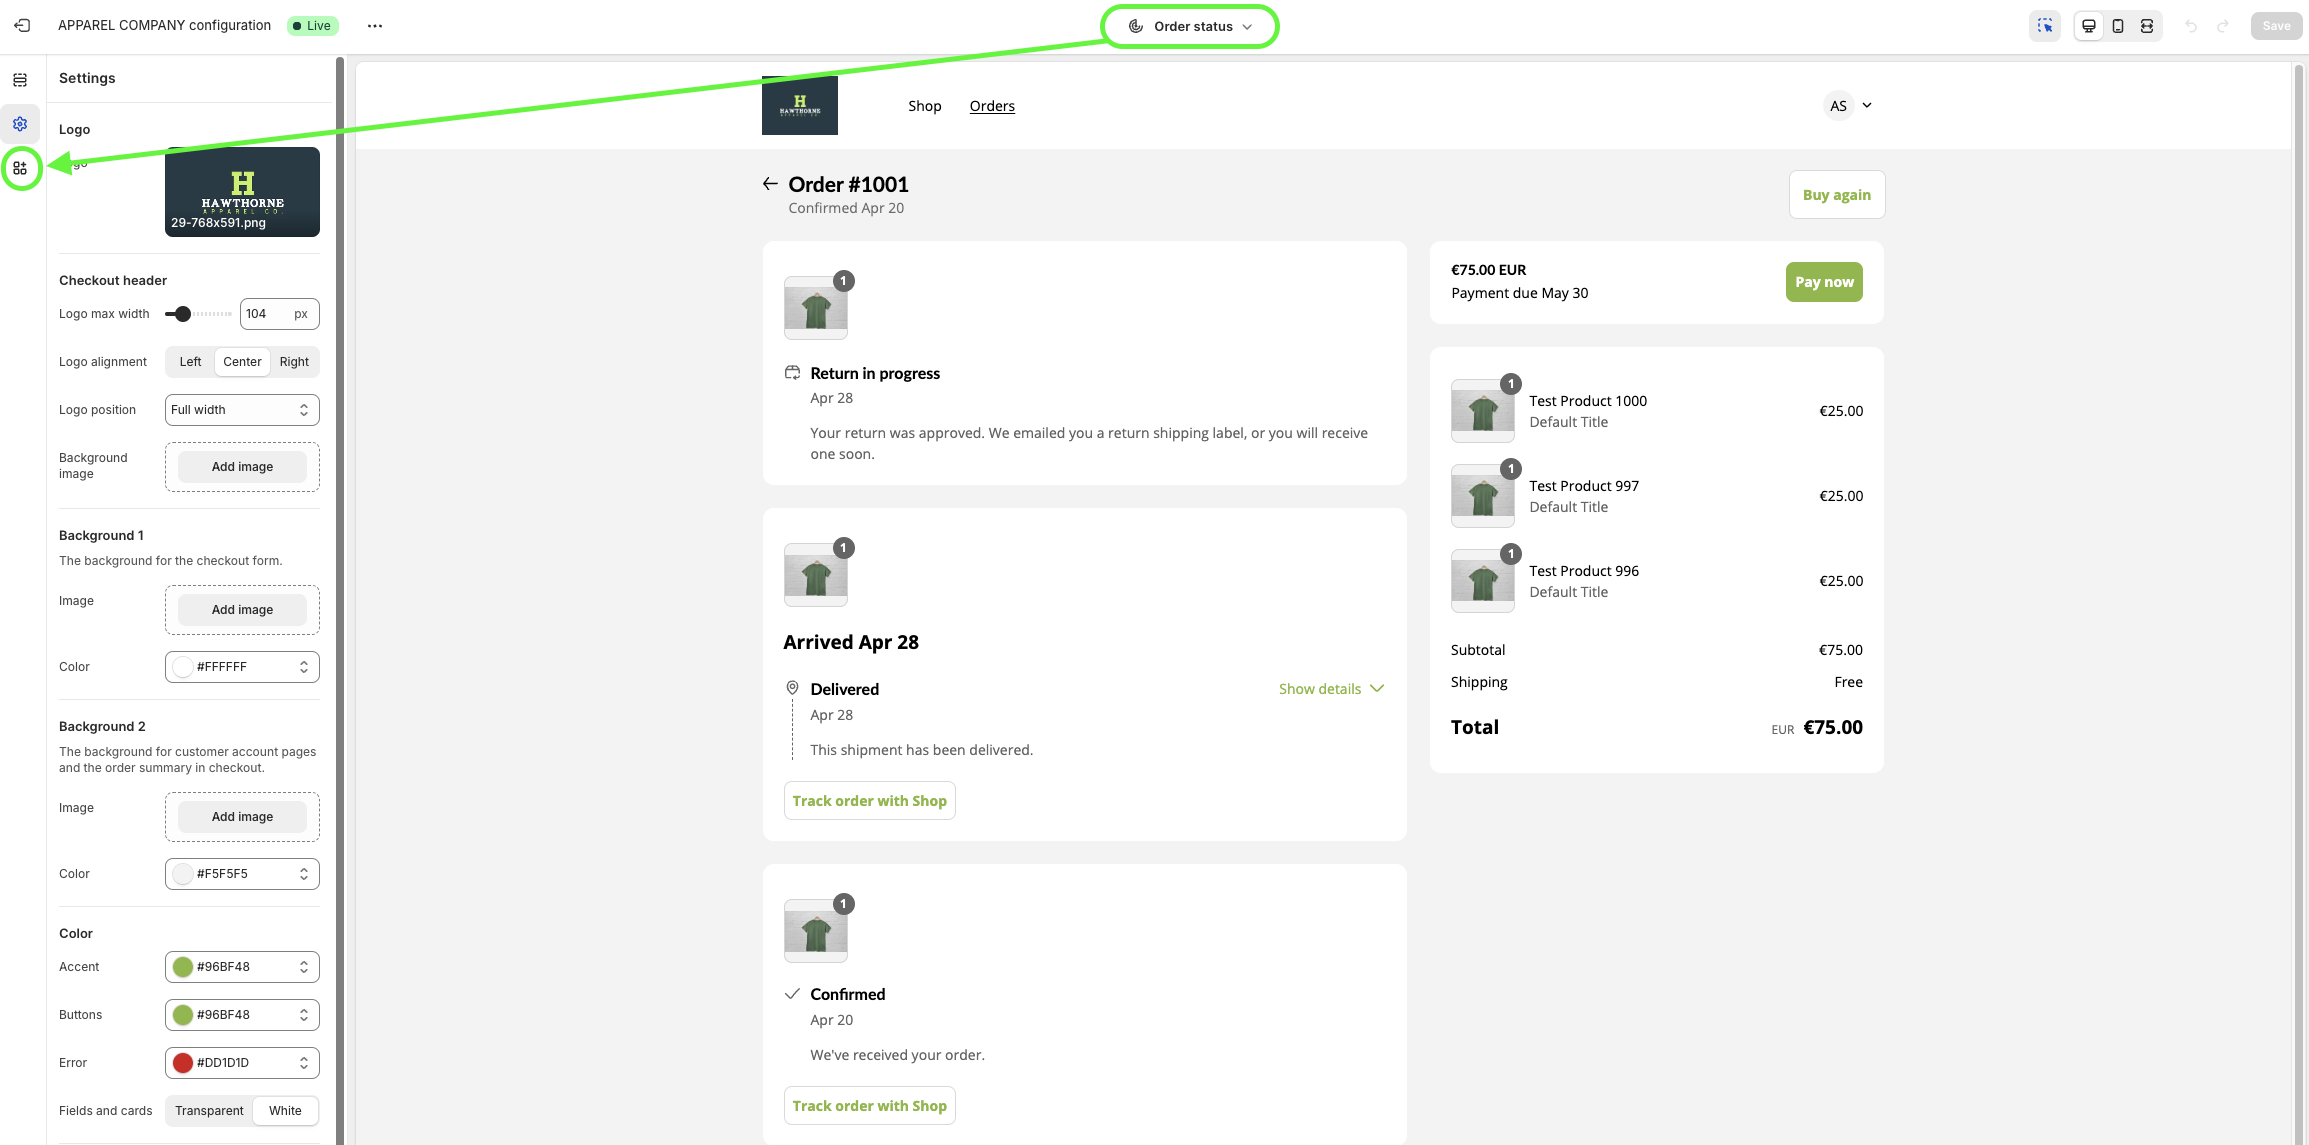Viewport: 2309px width, 1145px height.
Task: Open the Order status page dropdown
Action: click(x=1190, y=26)
